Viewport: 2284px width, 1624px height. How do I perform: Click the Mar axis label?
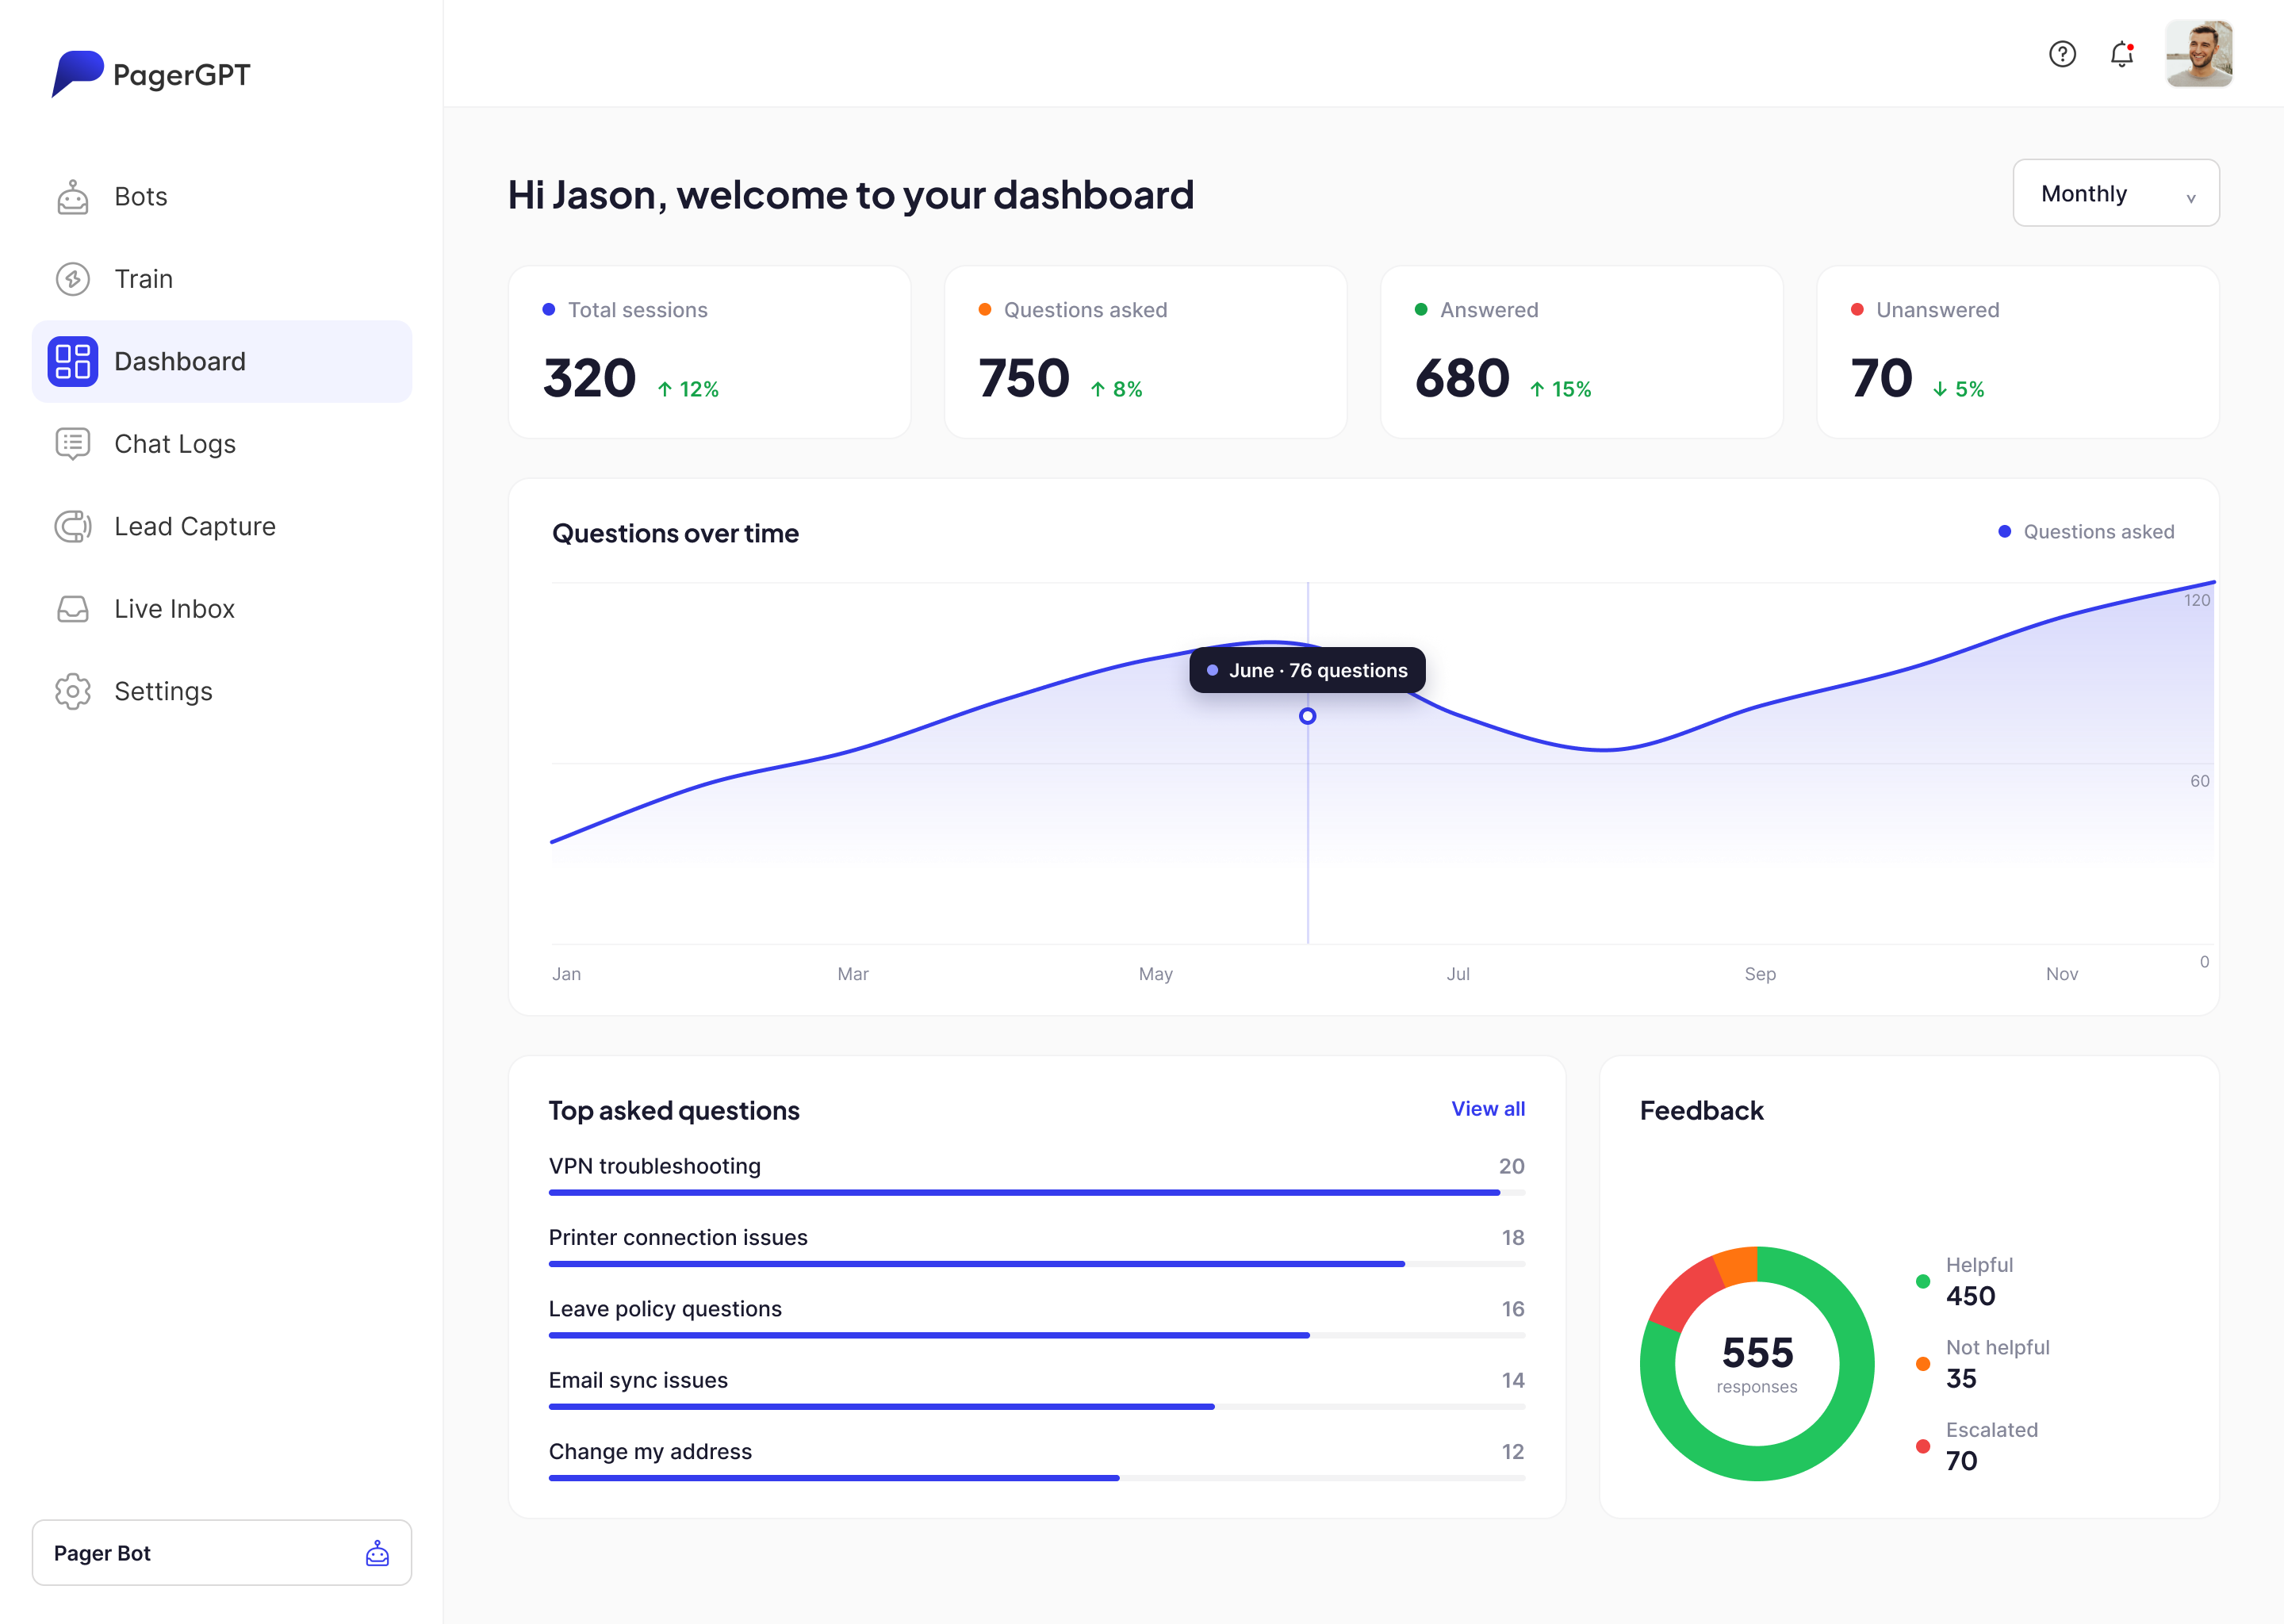[x=853, y=974]
